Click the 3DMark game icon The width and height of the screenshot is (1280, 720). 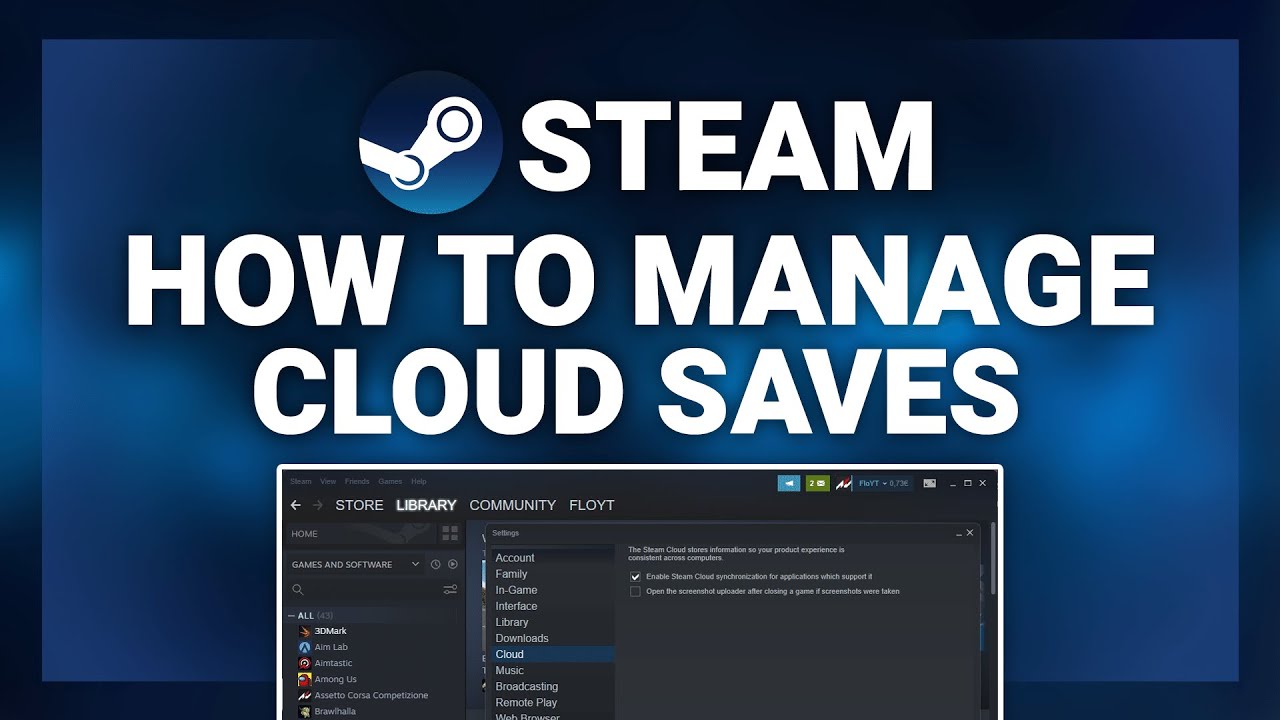(x=305, y=631)
